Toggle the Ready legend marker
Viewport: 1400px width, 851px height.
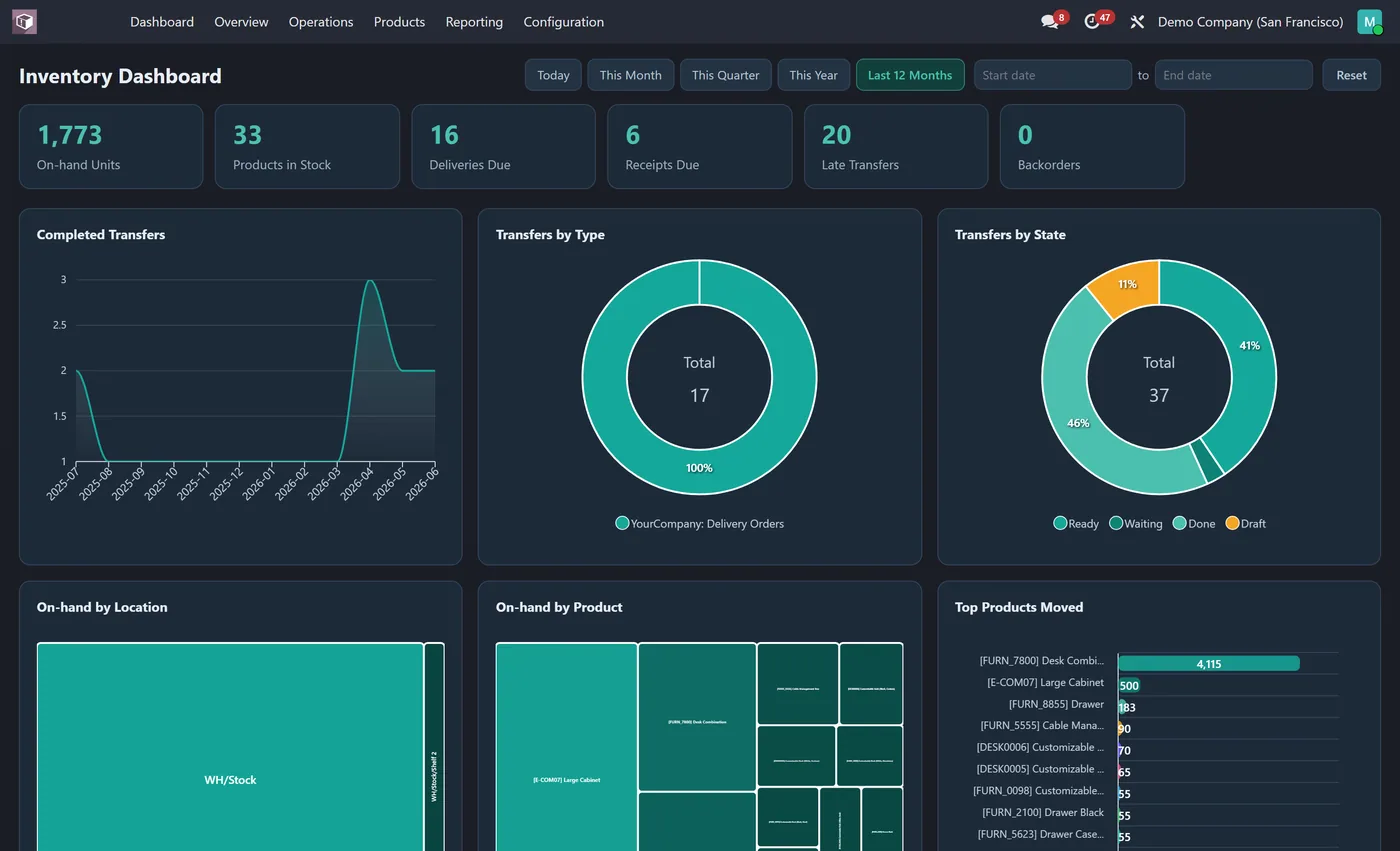coord(1060,523)
